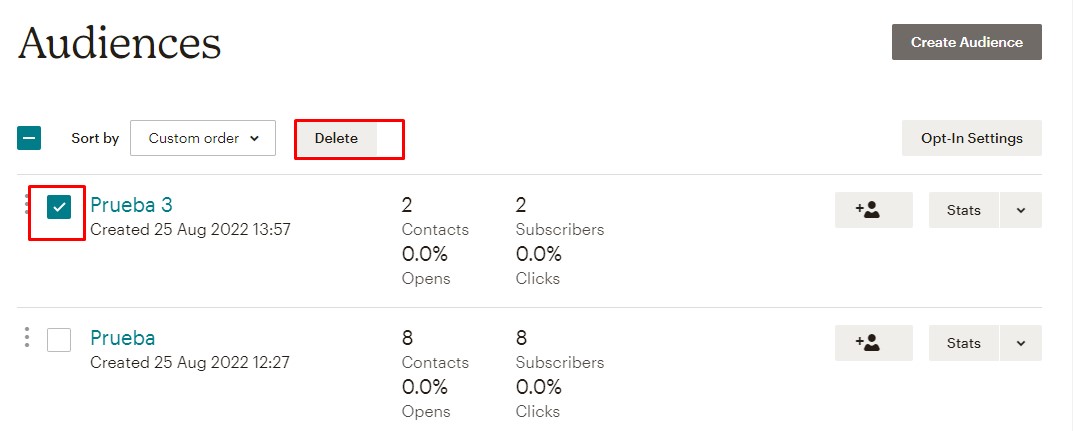The height and width of the screenshot is (431, 1073).
Task: View Stats for Prueba audience
Action: (964, 343)
